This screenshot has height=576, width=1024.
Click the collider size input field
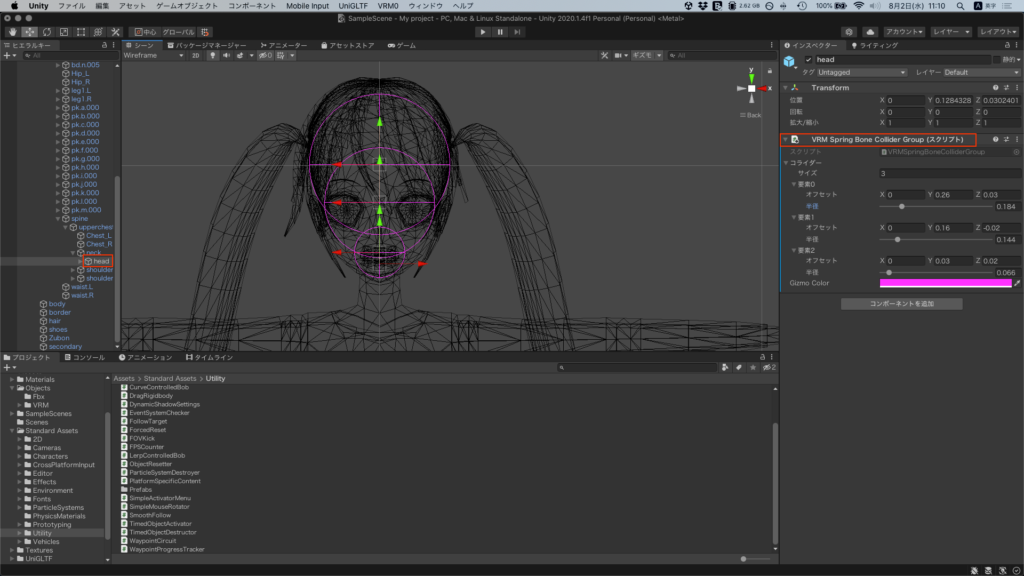click(x=948, y=173)
